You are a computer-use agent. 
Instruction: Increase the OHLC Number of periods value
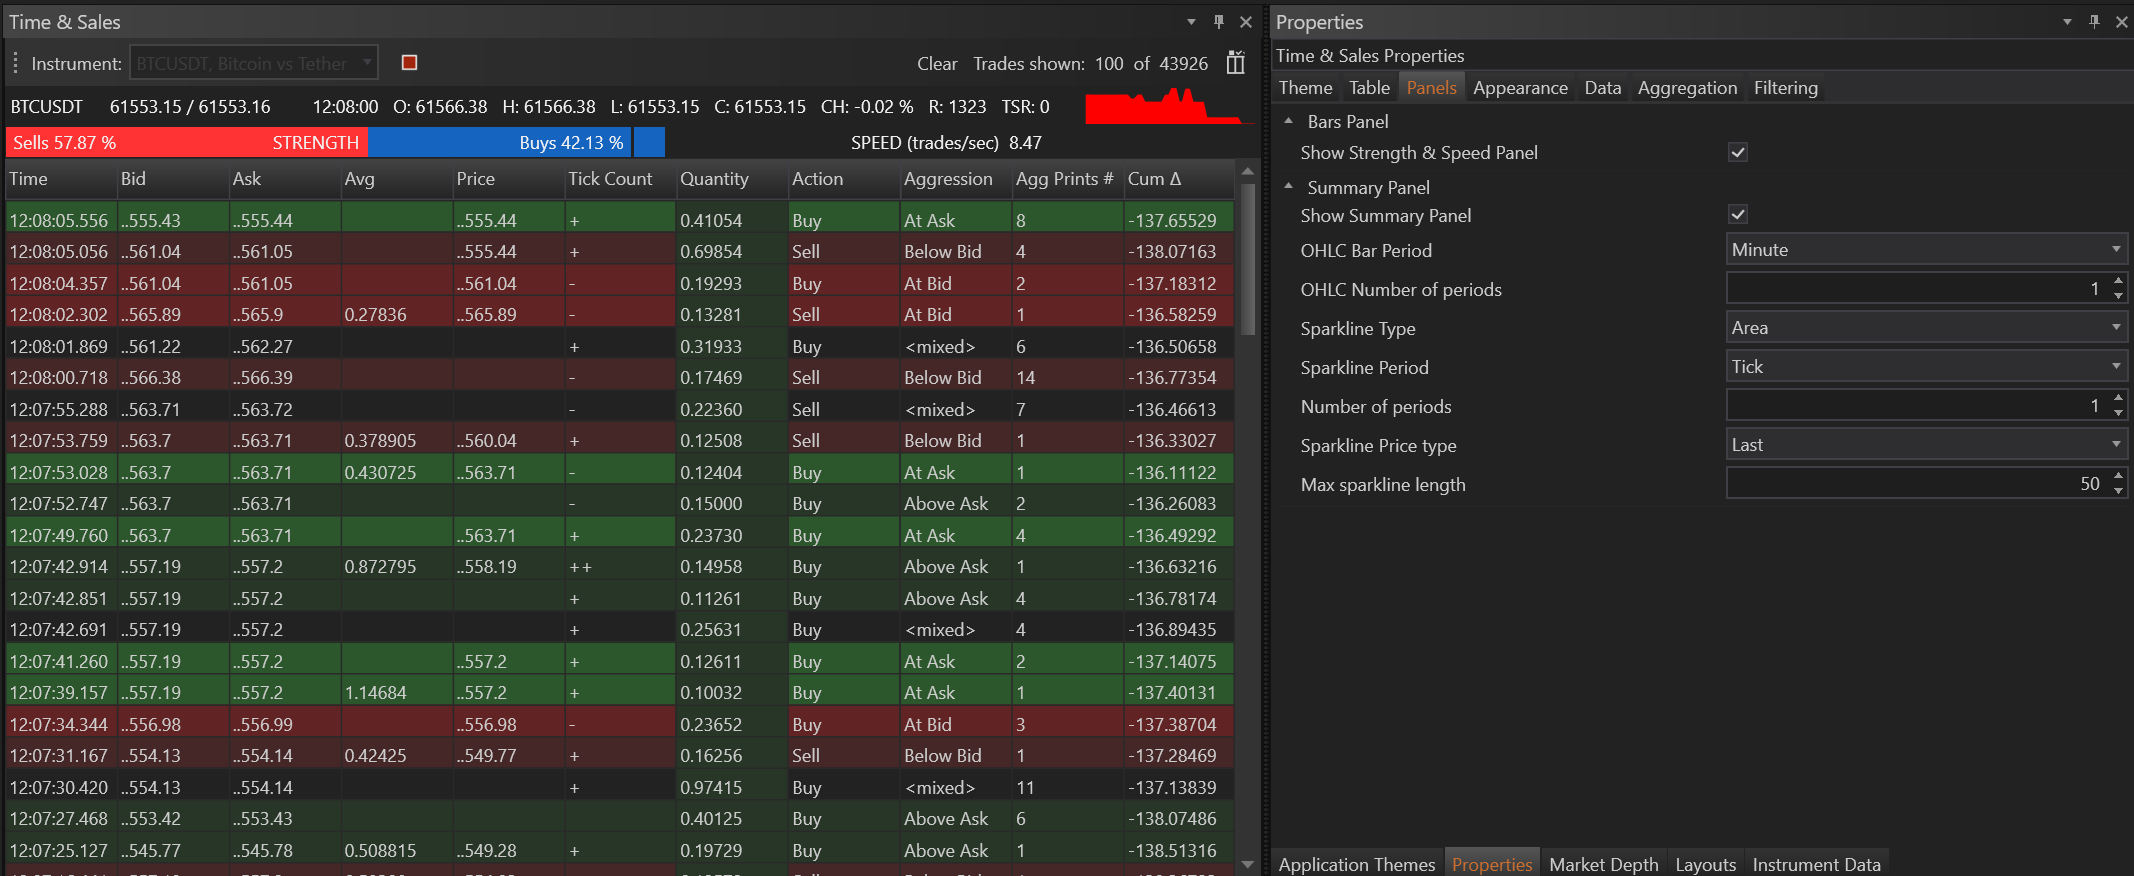point(2118,282)
